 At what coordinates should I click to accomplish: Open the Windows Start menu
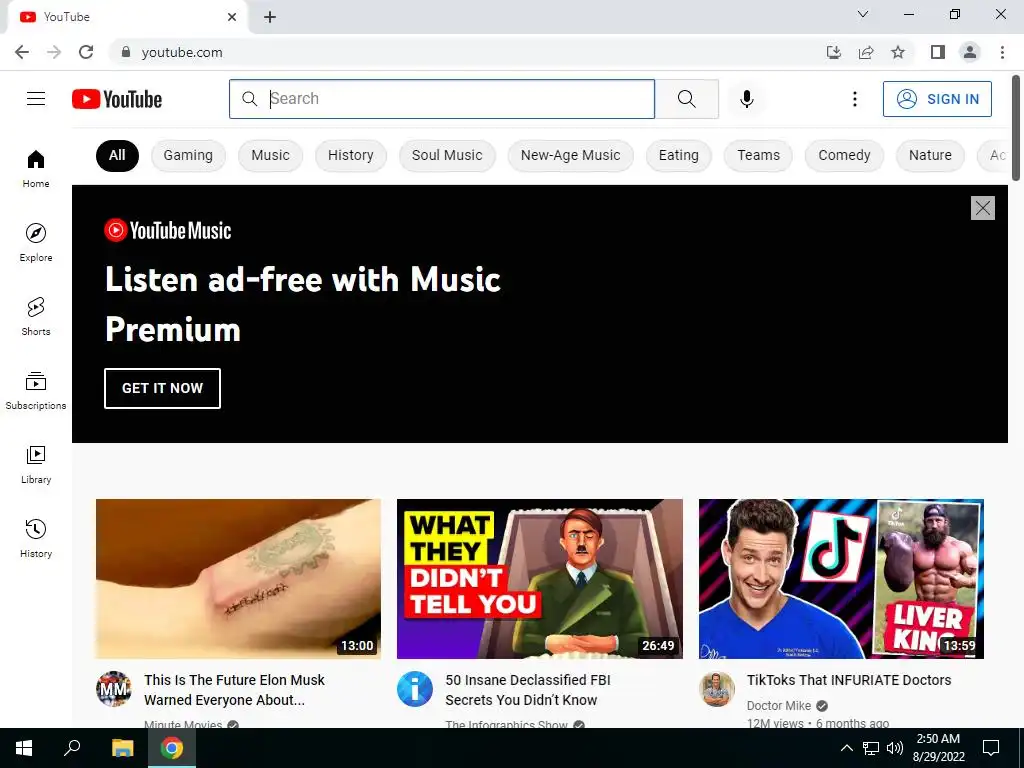point(24,748)
